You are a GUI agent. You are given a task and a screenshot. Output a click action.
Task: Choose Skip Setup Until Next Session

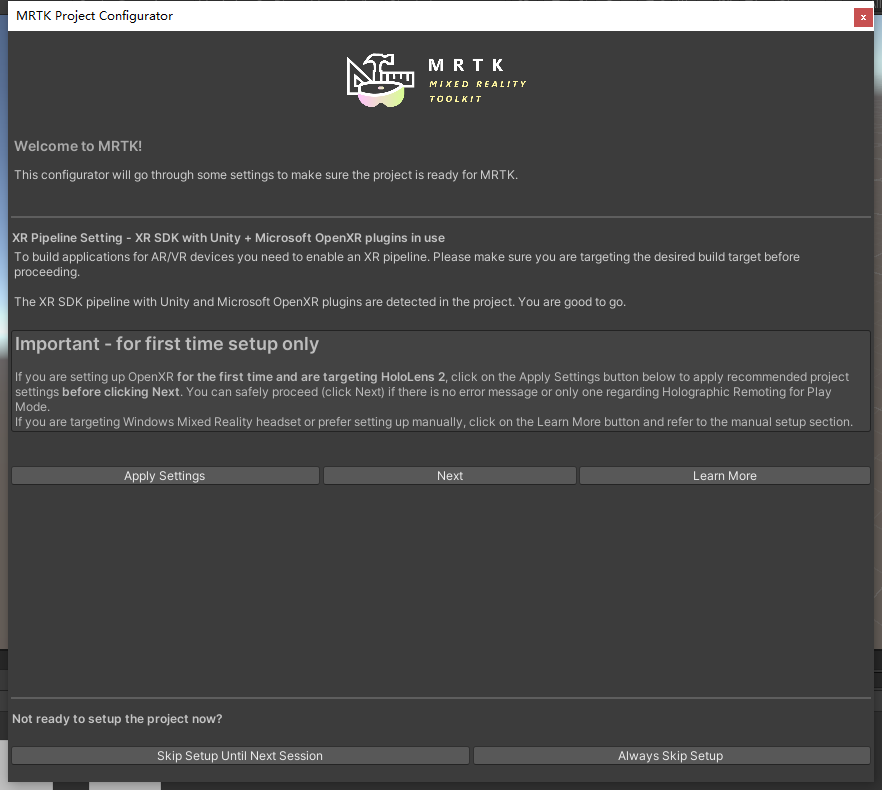(240, 756)
